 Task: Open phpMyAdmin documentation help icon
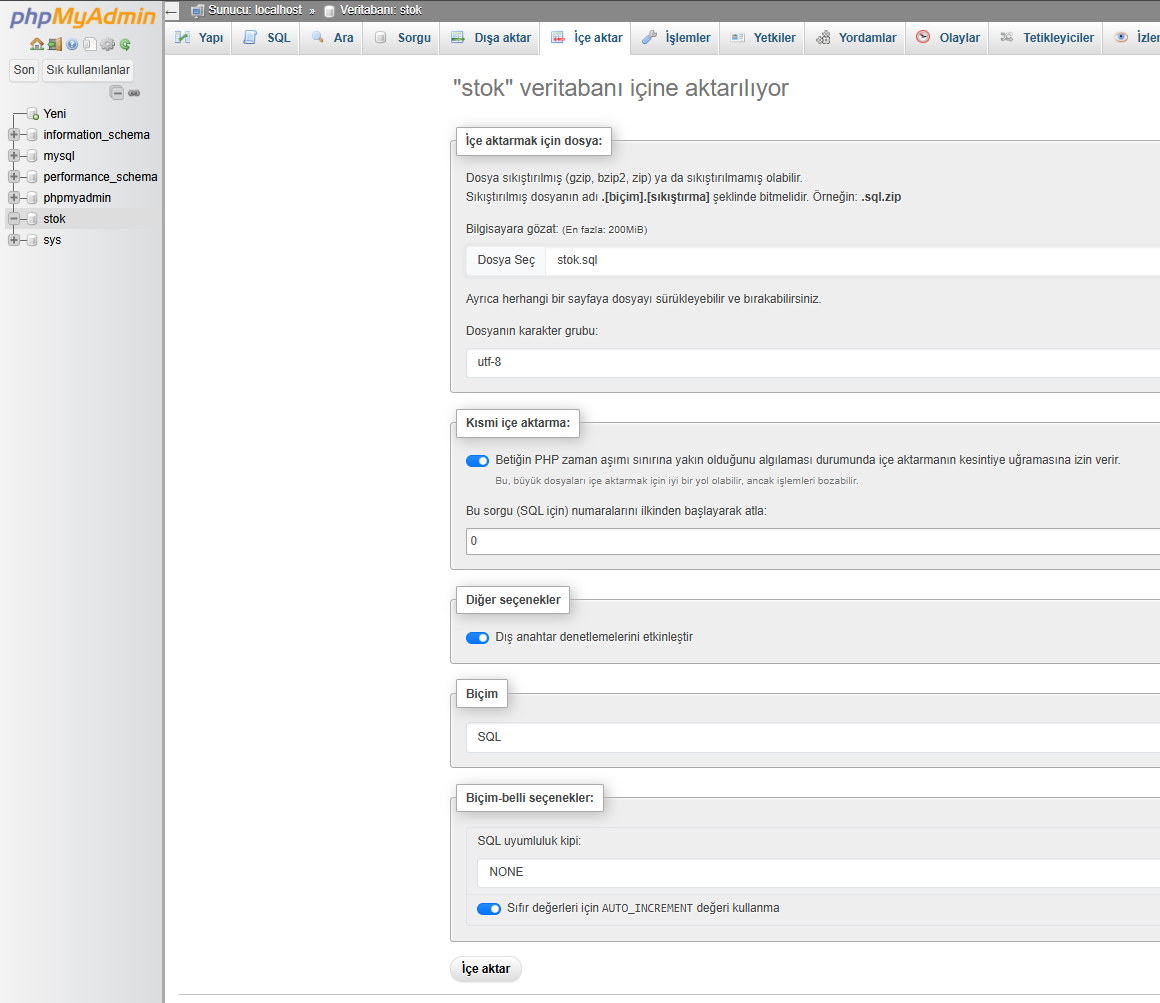tap(72, 44)
